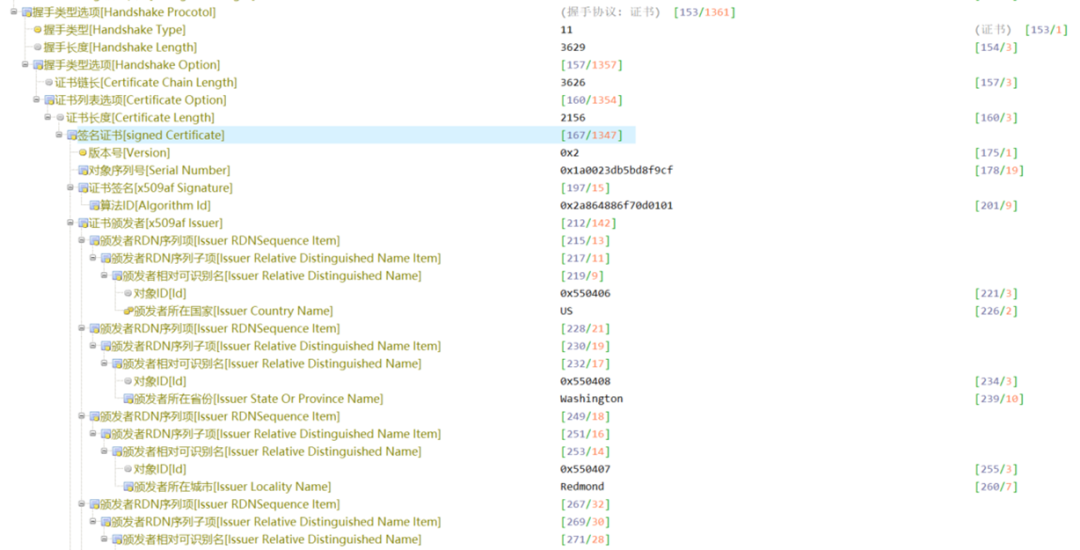Click the algorithm value 0x2a864886f70d0101
This screenshot has width=1080, height=550.
pos(616,206)
